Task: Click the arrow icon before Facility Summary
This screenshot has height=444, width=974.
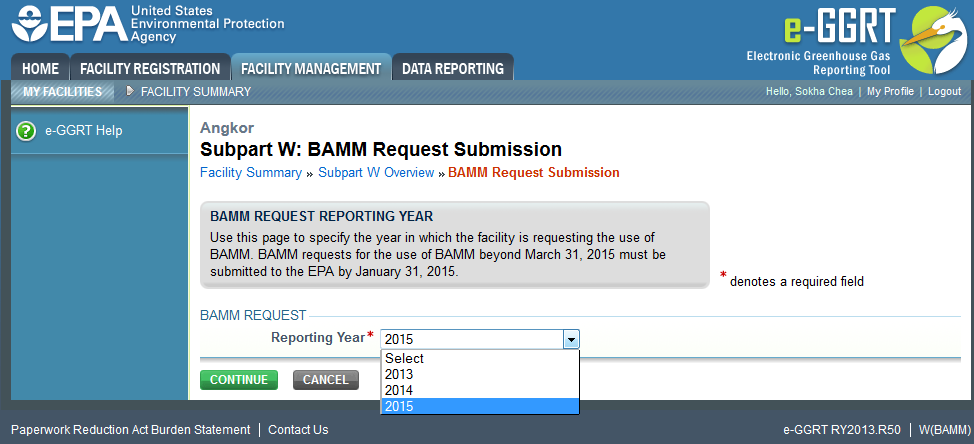Action: click(x=130, y=91)
